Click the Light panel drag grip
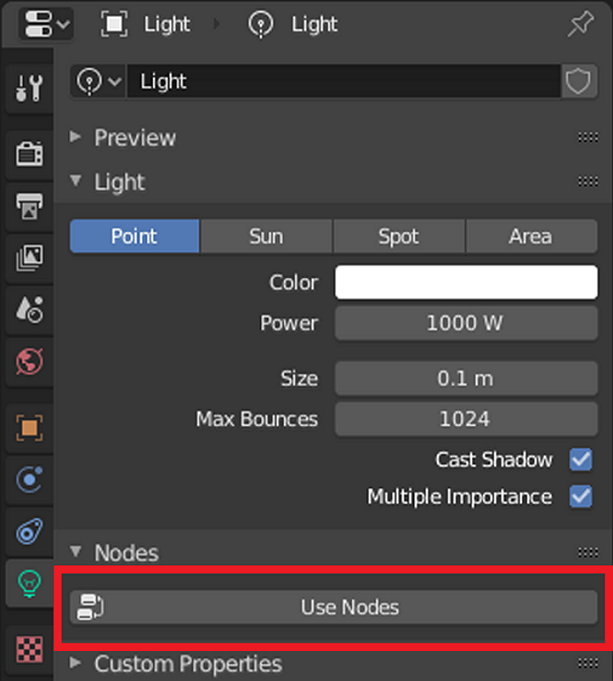The image size is (613, 681). point(588,182)
